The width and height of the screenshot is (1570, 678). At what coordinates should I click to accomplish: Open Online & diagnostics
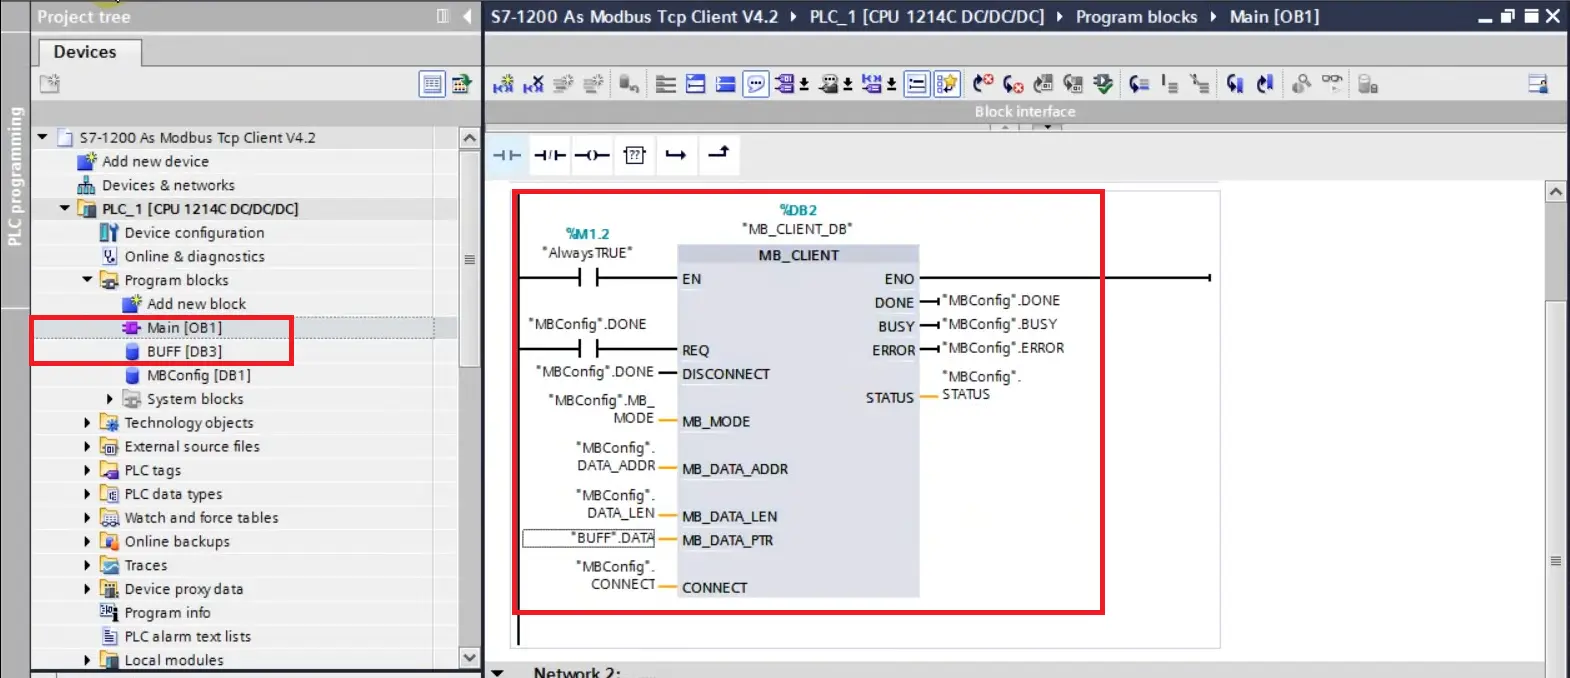tap(194, 256)
